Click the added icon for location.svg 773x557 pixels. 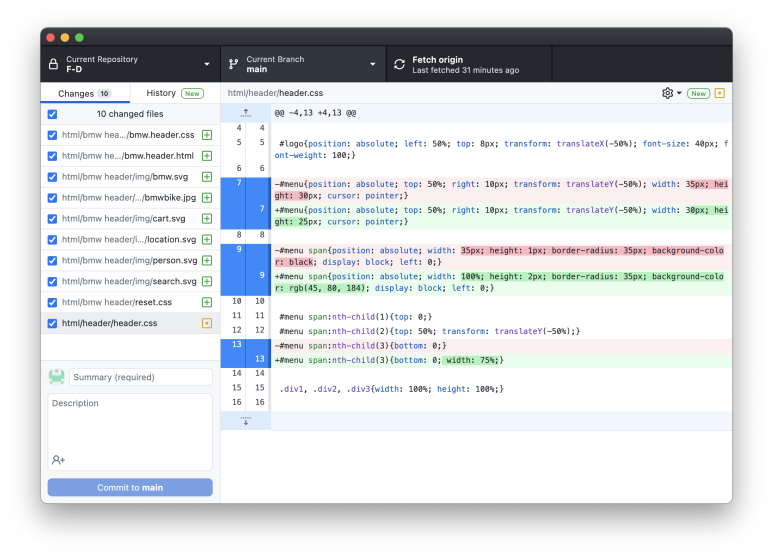(207, 240)
